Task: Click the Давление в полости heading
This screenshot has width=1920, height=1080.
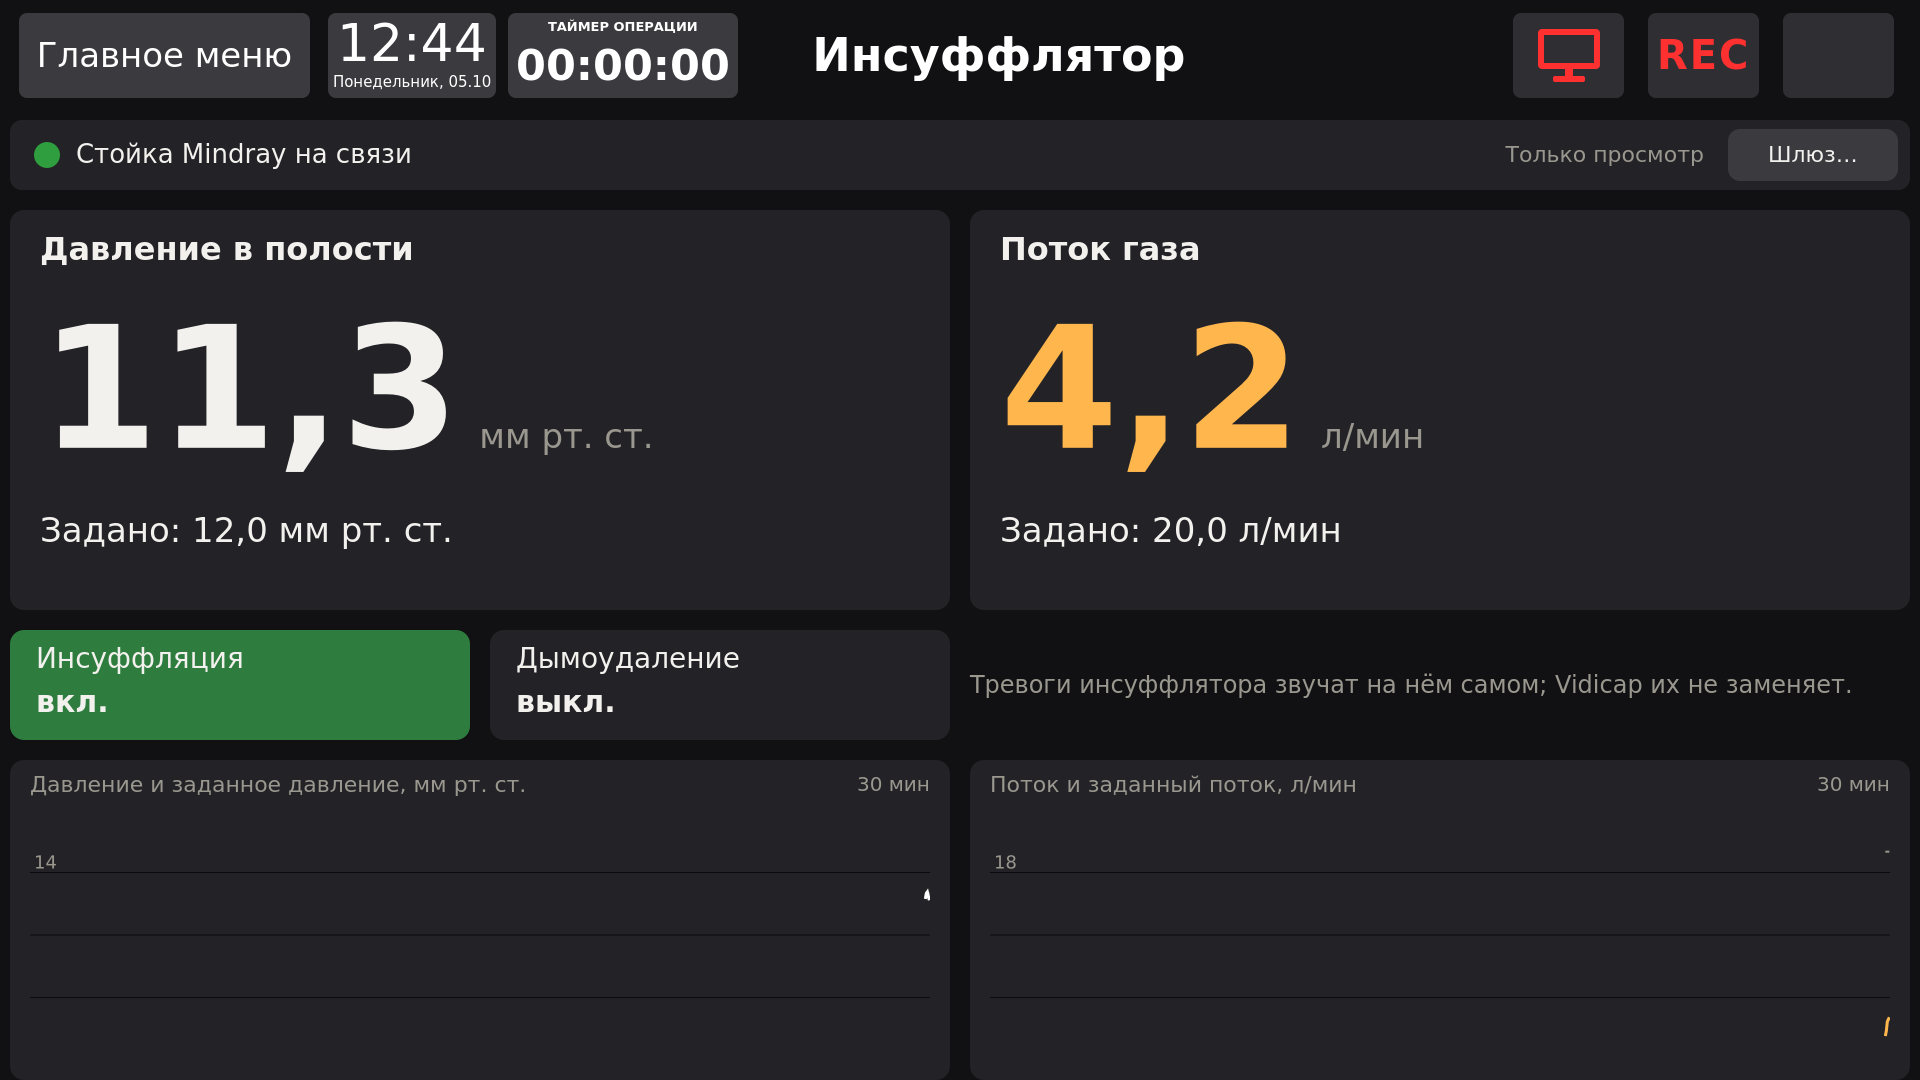Action: tap(226, 249)
